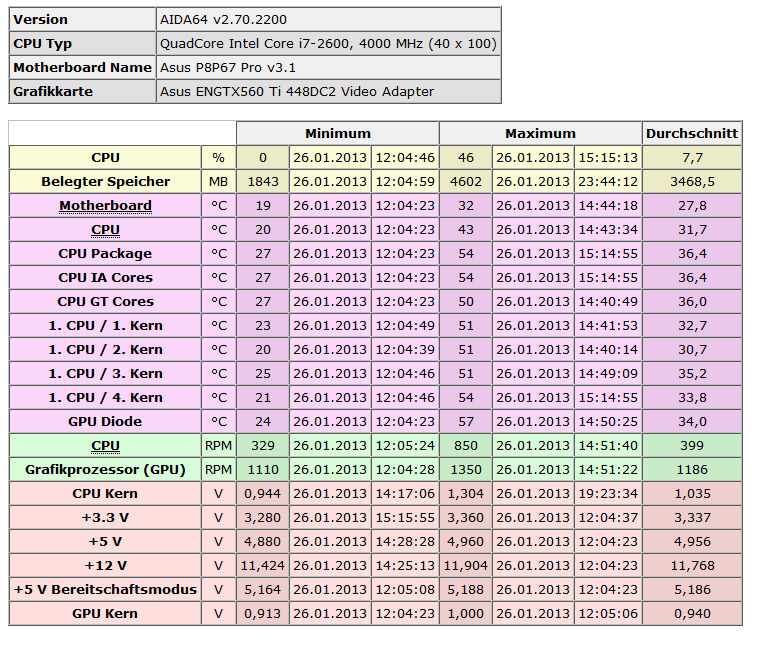Click the Version label cell
This screenshot has width=776, height=650.
tap(83, 20)
